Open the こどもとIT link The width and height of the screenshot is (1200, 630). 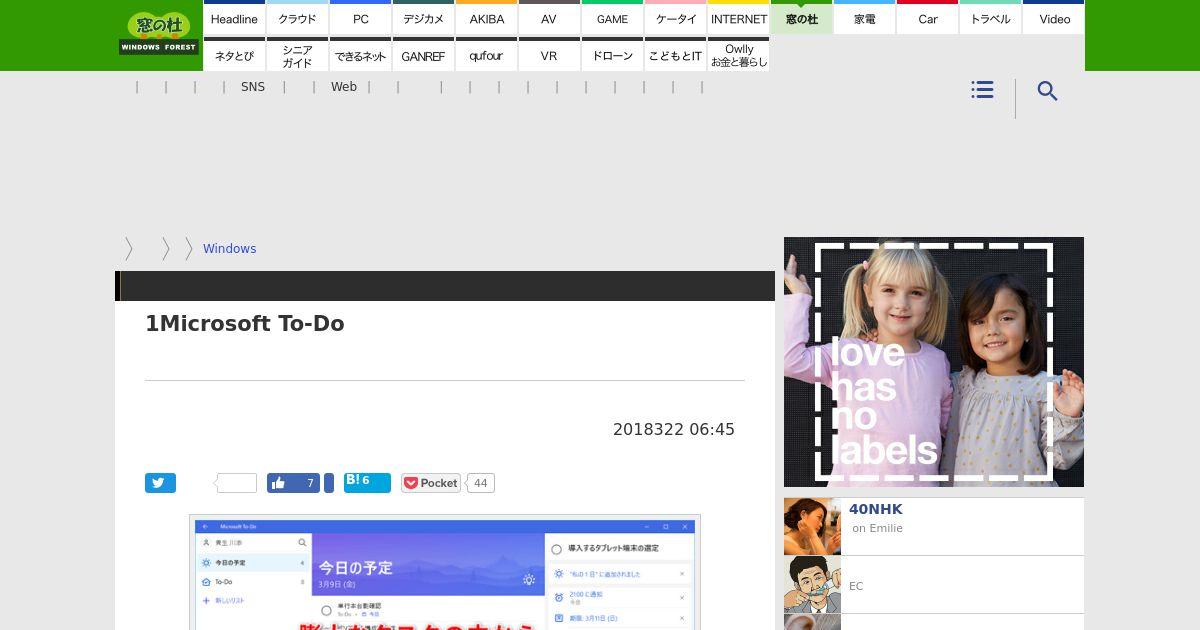[x=675, y=55]
